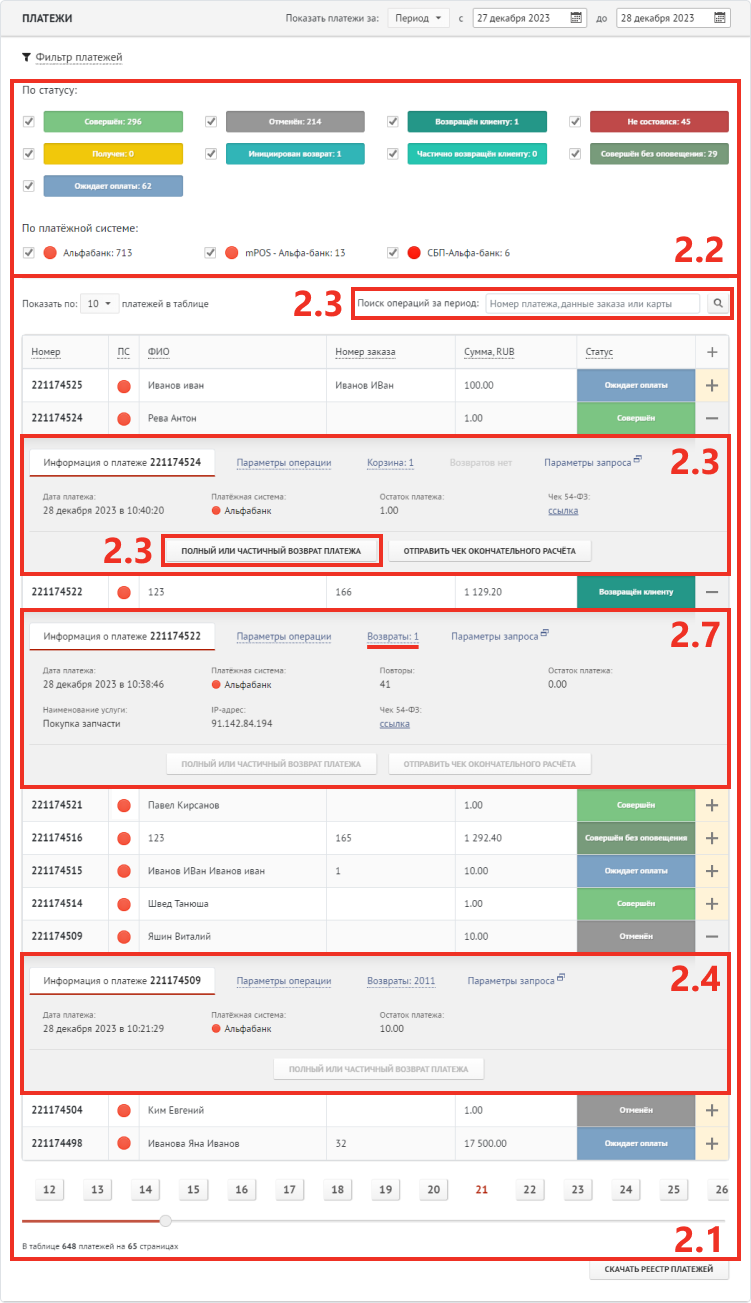The height and width of the screenshot is (1303, 751).
Task: Uncheck the 'Альфабанк: 713' payment system checkbox
Action: point(28,253)
